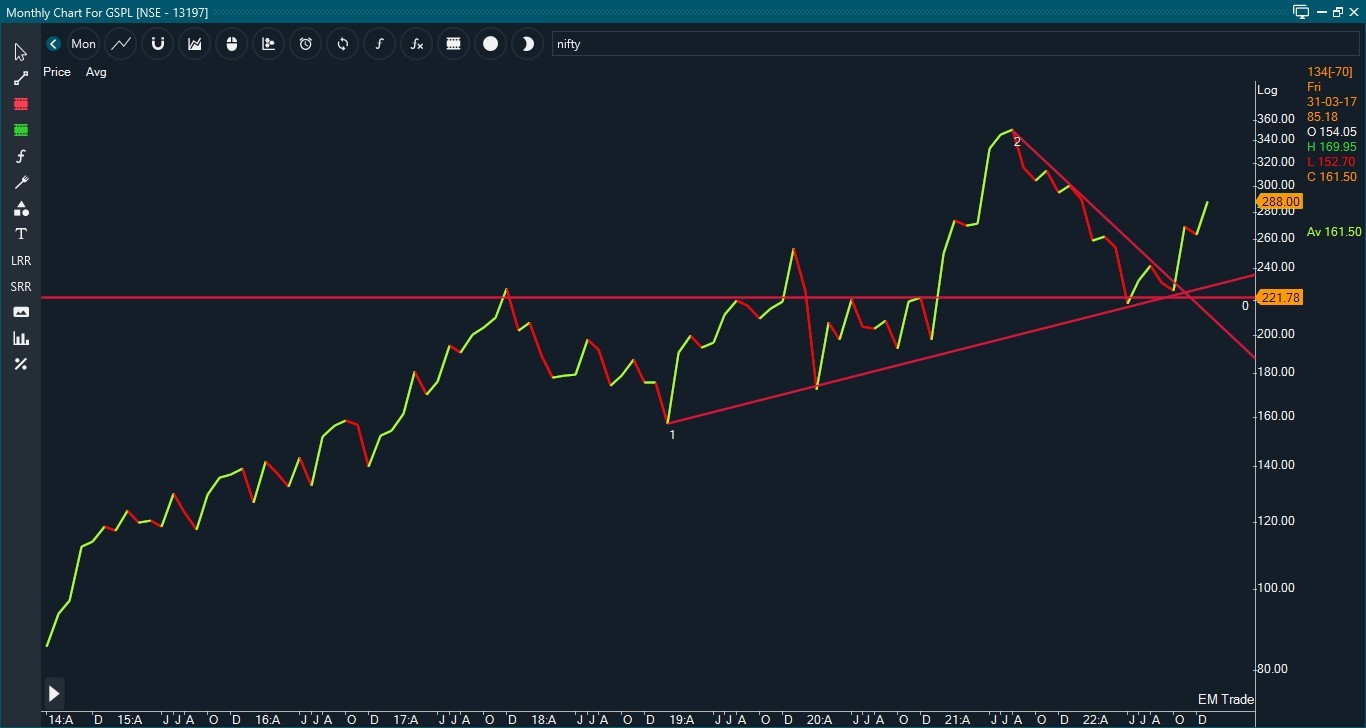The width and height of the screenshot is (1366, 728).
Task: Click the percent tool in sidebar
Action: click(20, 364)
